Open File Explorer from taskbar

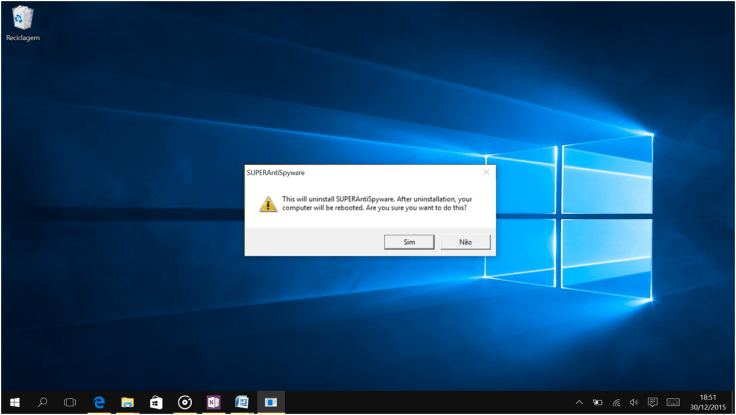128,402
